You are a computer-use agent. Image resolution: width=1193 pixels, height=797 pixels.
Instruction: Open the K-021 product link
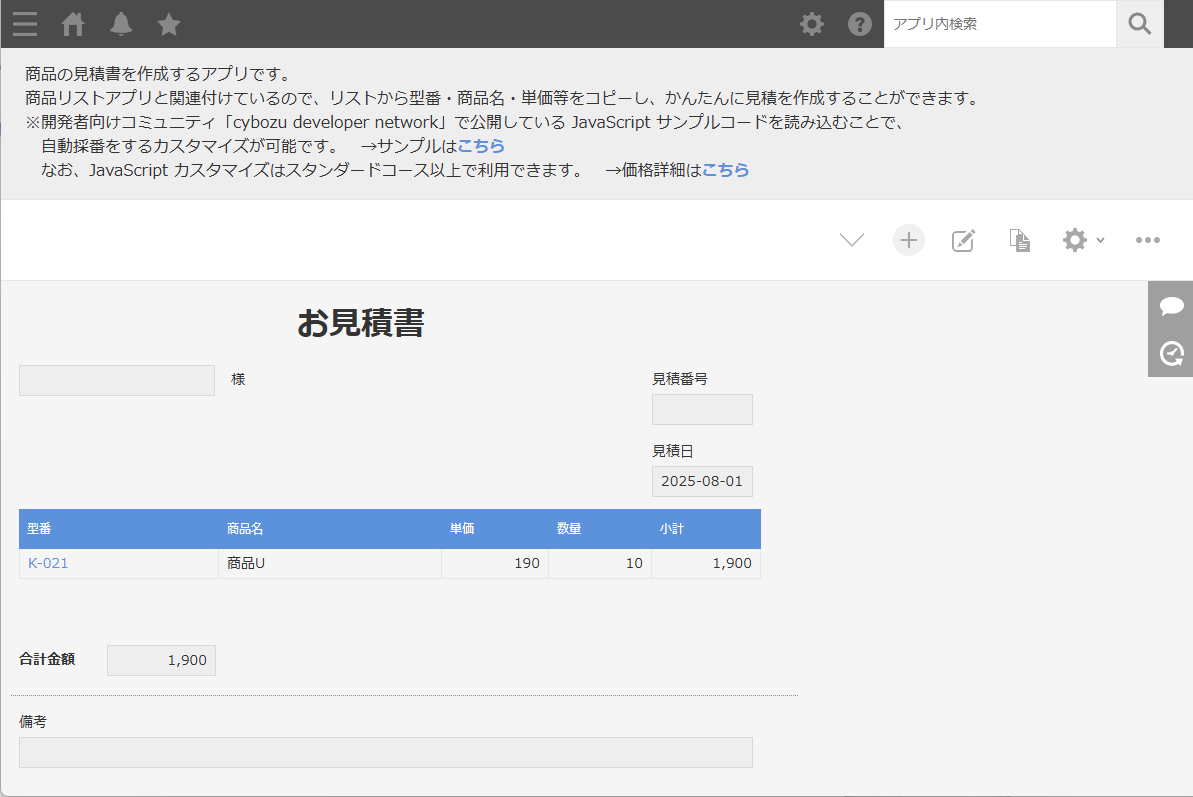(48, 564)
